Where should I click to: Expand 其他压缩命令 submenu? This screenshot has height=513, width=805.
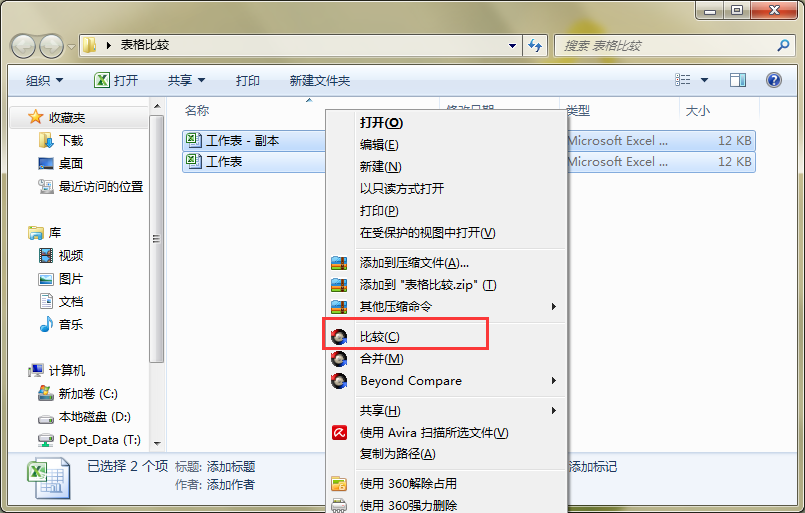[447, 307]
